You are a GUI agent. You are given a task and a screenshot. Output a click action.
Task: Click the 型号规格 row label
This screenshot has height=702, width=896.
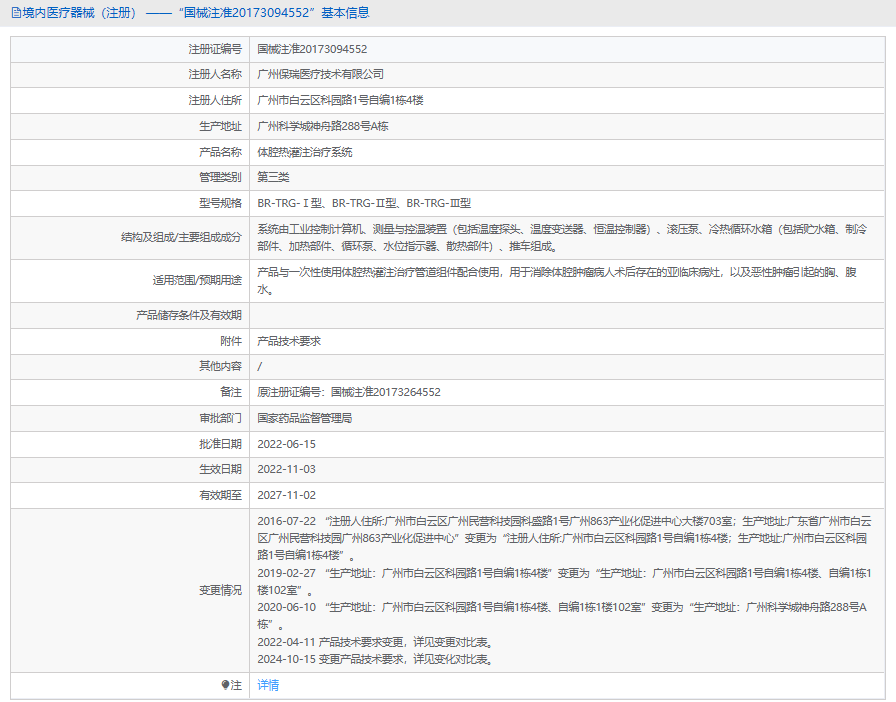click(220, 203)
